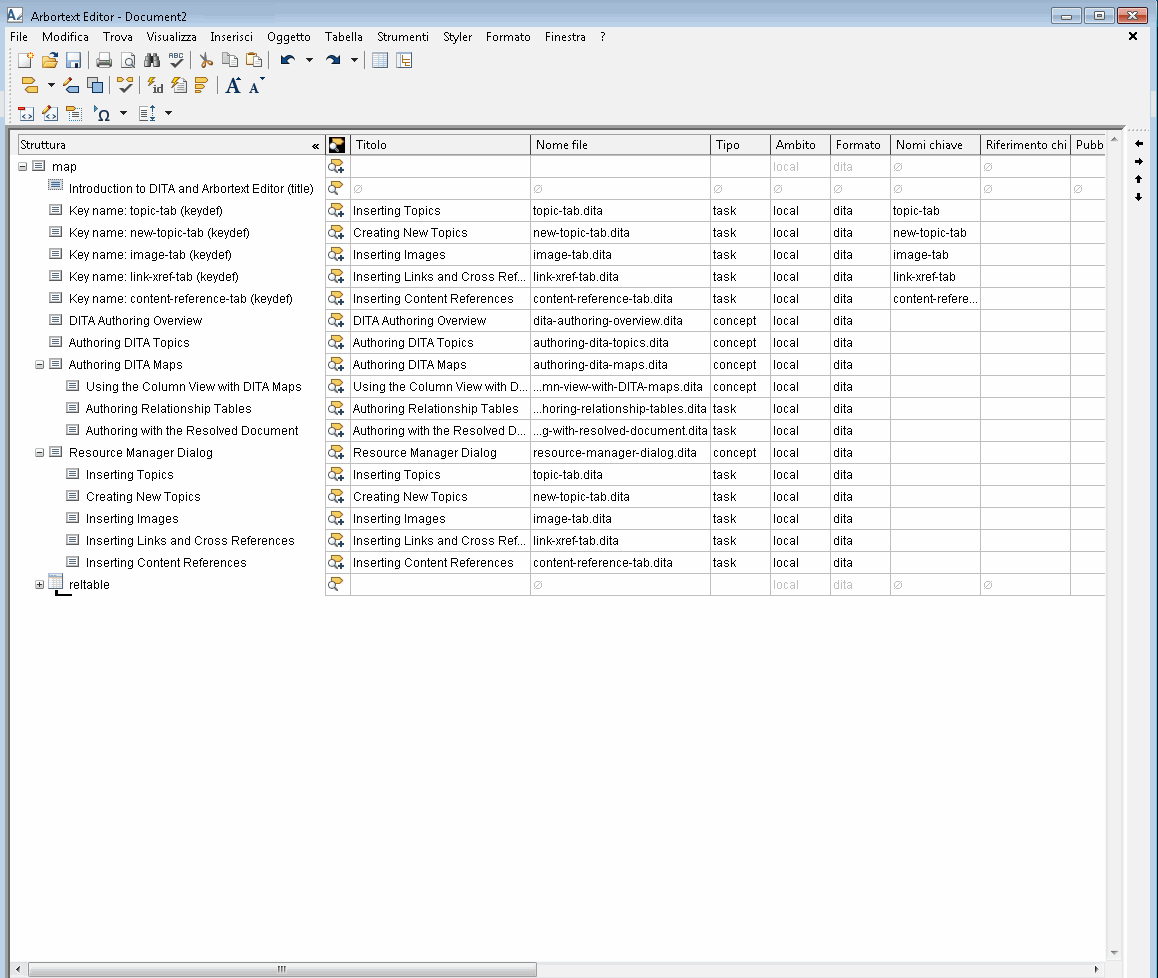Click the Nomi chiave column header
This screenshot has height=978, width=1158.
pos(935,145)
